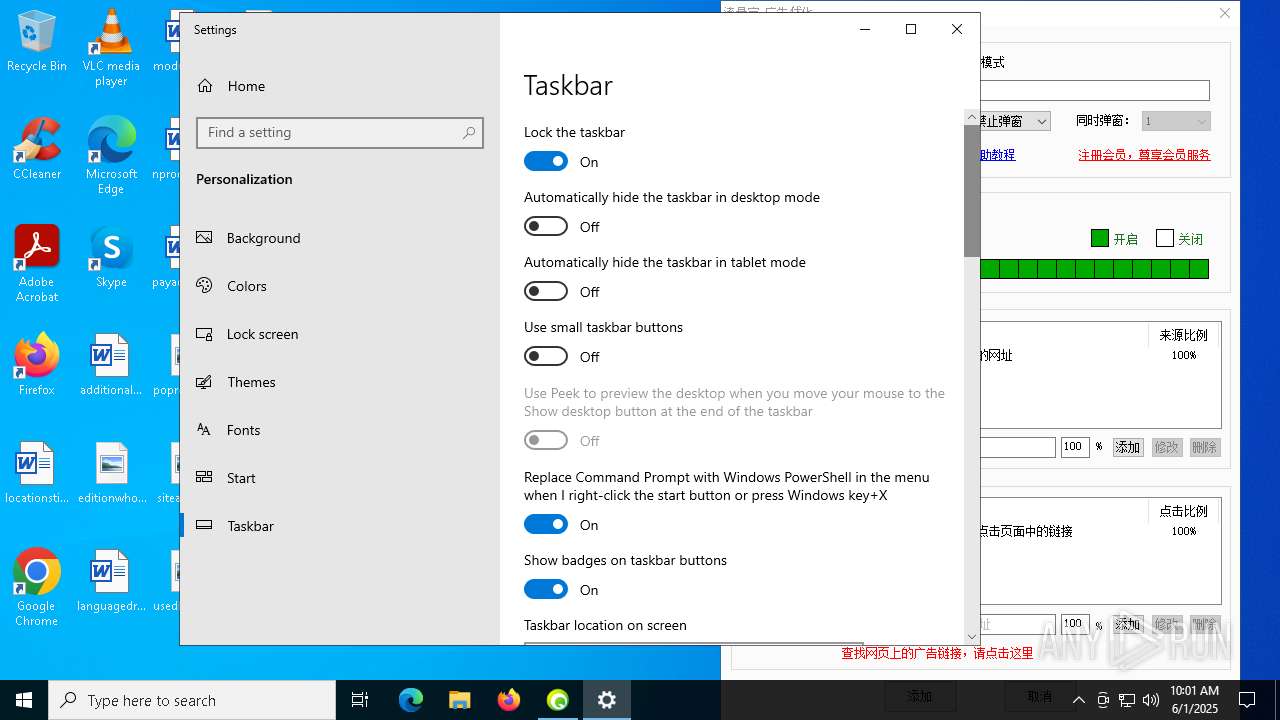
Task: Select the 'languagedr...' Word document icon
Action: click(111, 580)
